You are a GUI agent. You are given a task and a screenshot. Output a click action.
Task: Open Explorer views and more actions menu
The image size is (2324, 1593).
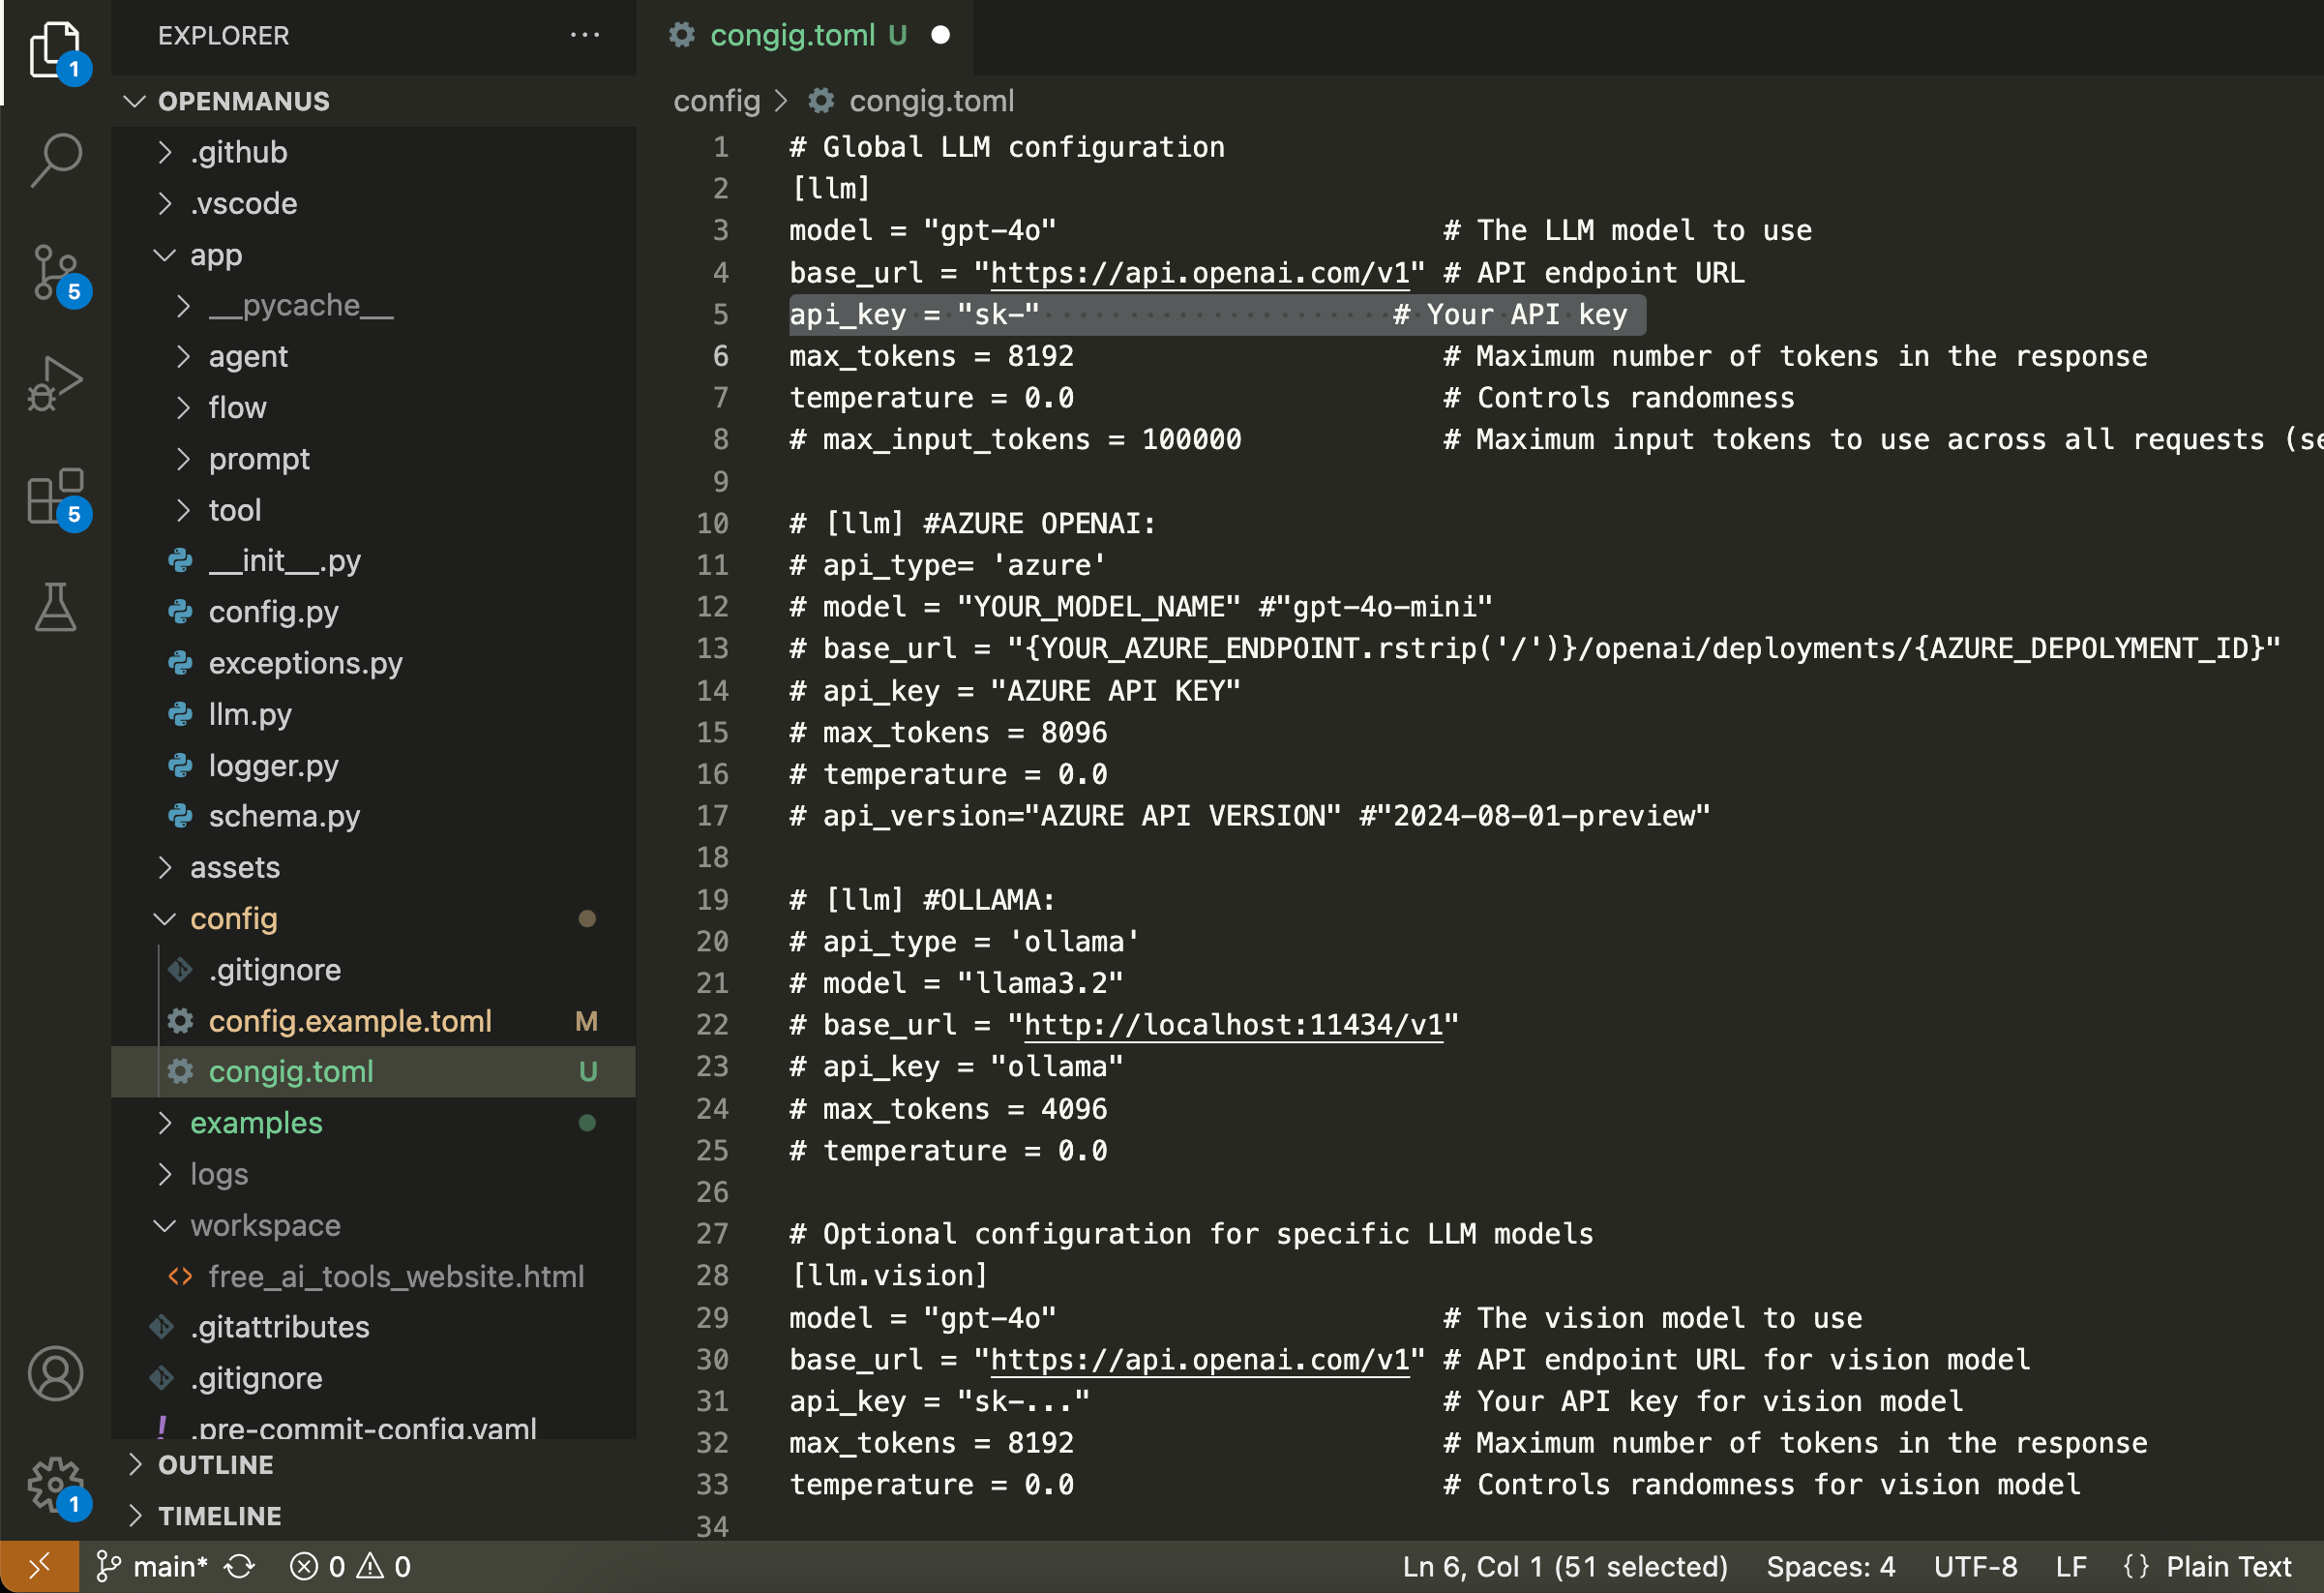pos(585,35)
